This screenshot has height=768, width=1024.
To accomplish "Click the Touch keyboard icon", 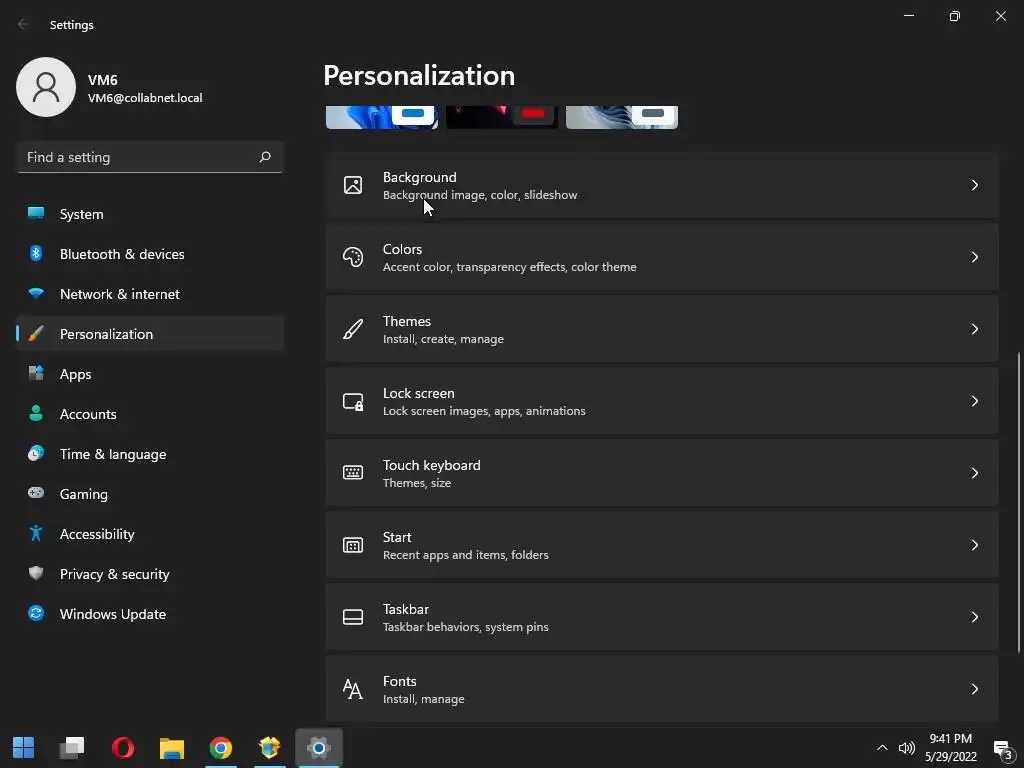I will pos(353,473).
